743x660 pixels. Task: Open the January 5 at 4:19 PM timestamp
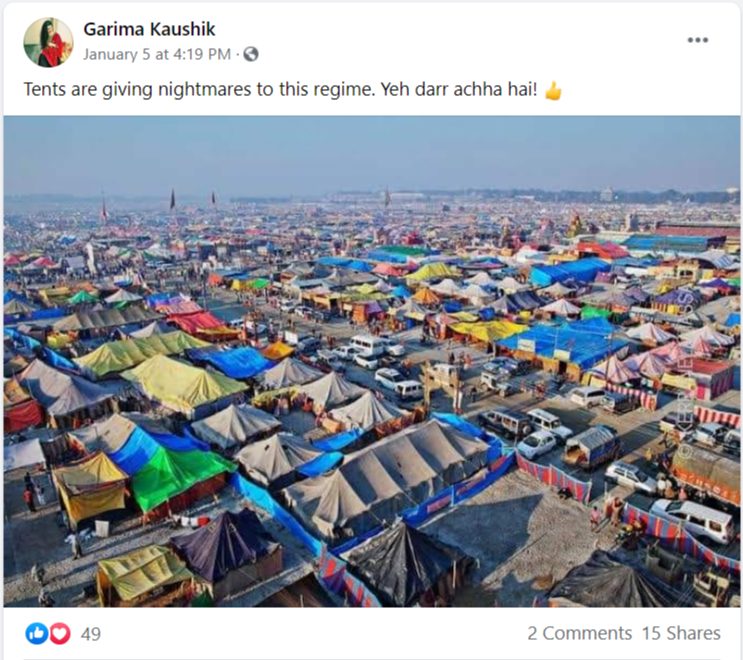[157, 54]
